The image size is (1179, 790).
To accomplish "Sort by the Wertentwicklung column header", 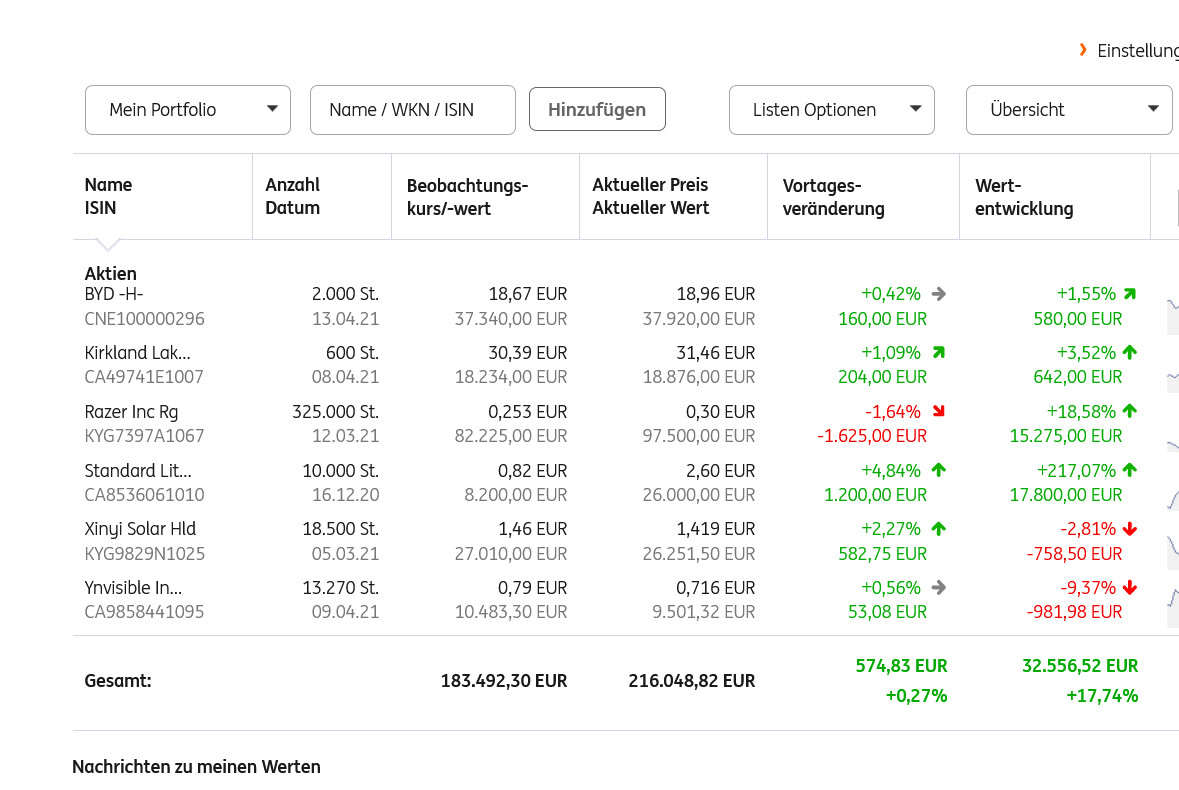I will pos(1024,197).
